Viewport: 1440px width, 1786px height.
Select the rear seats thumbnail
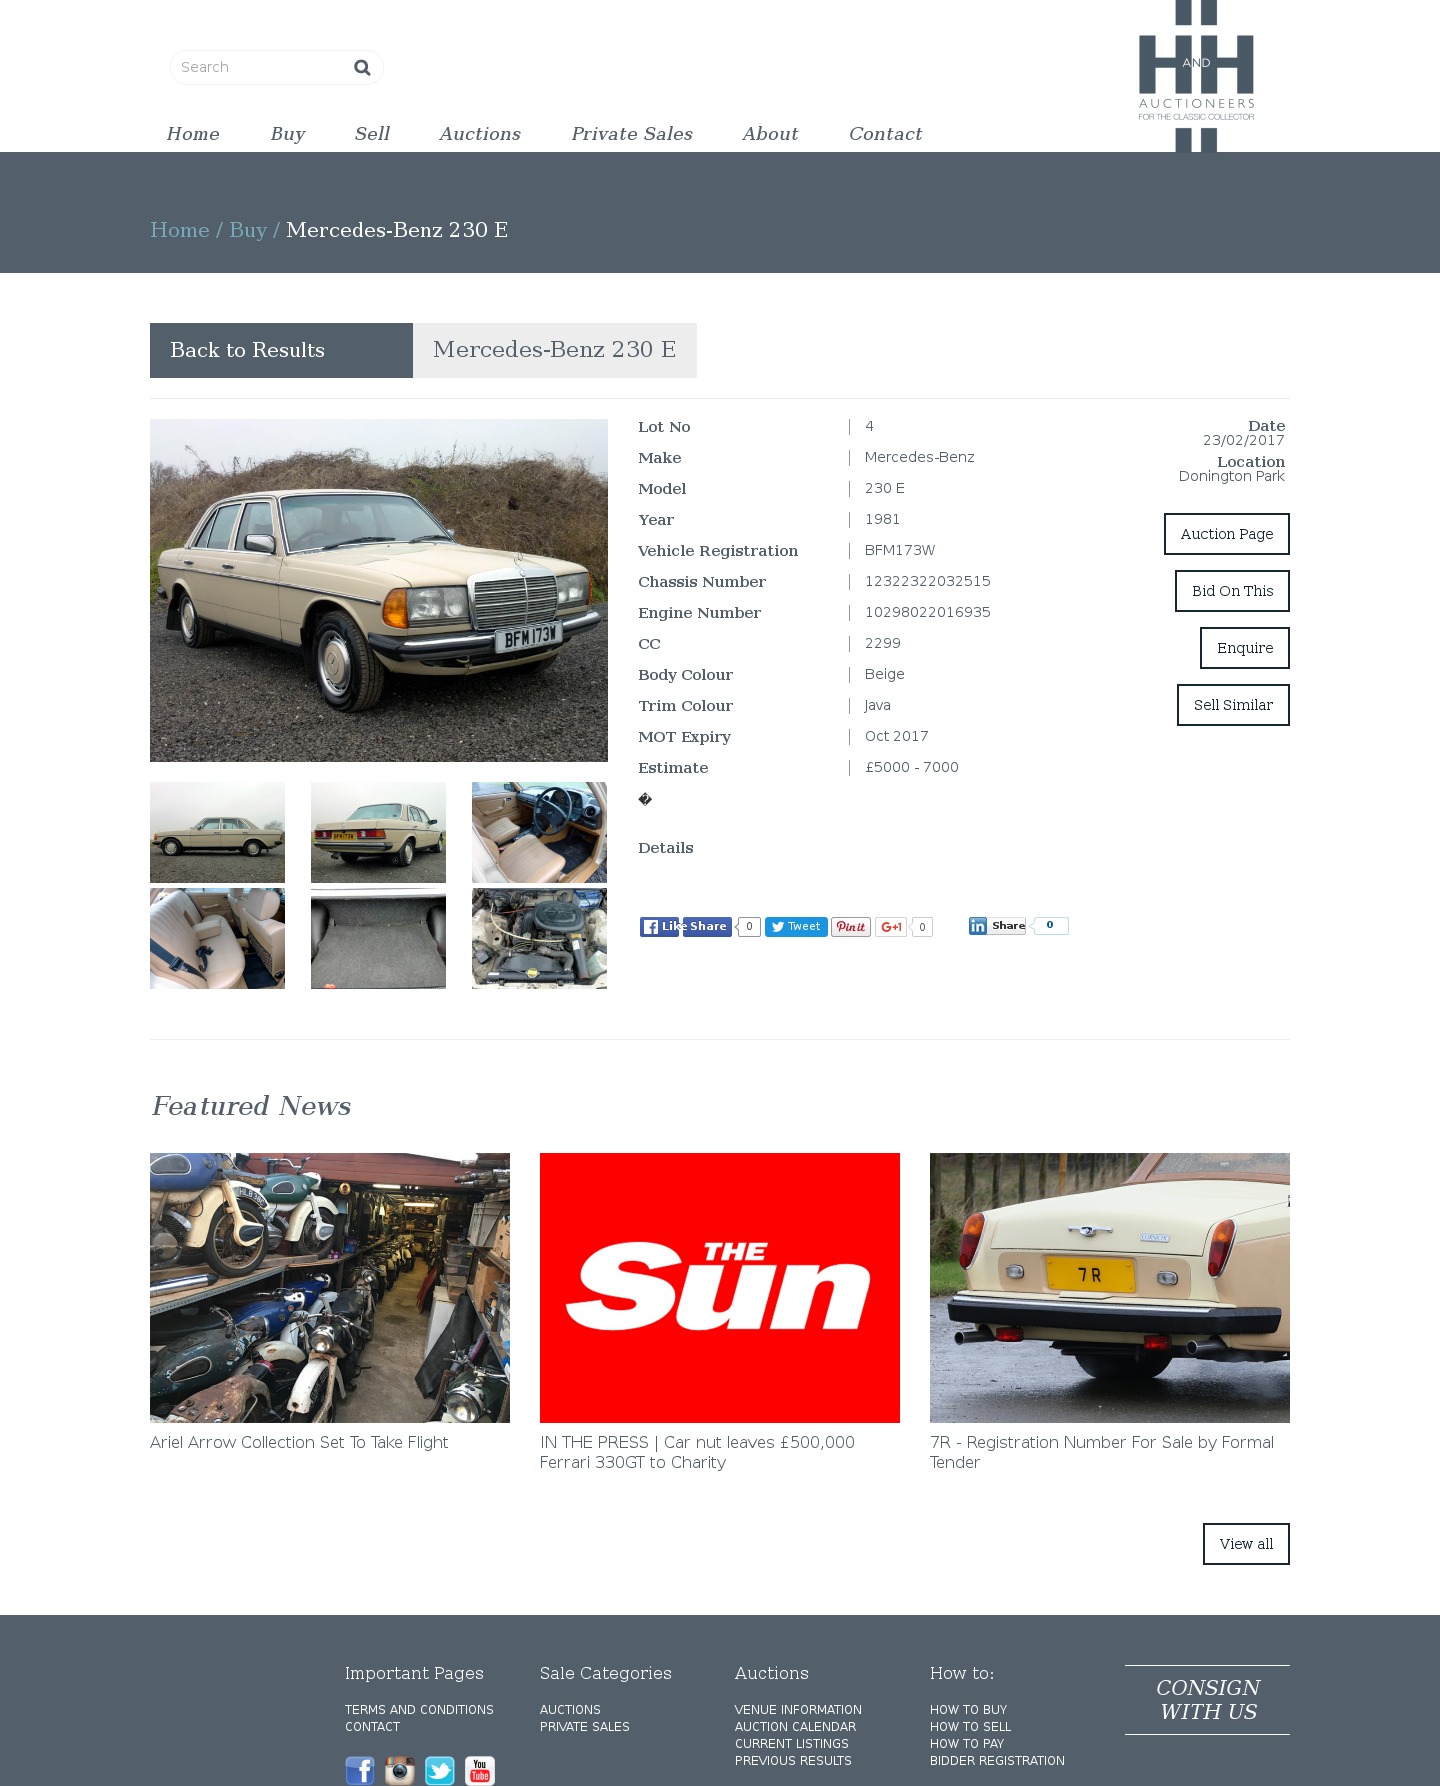[x=217, y=938]
